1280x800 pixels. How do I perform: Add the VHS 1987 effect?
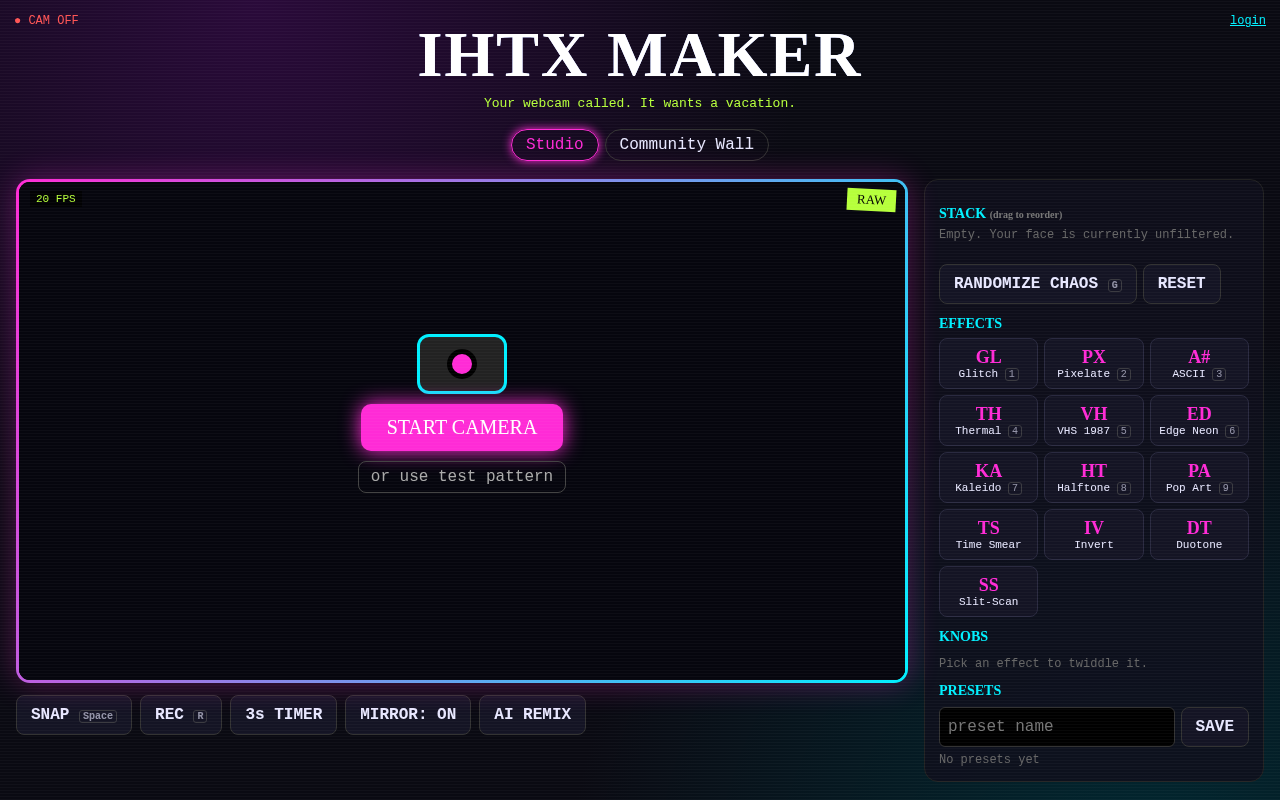click(x=1094, y=420)
